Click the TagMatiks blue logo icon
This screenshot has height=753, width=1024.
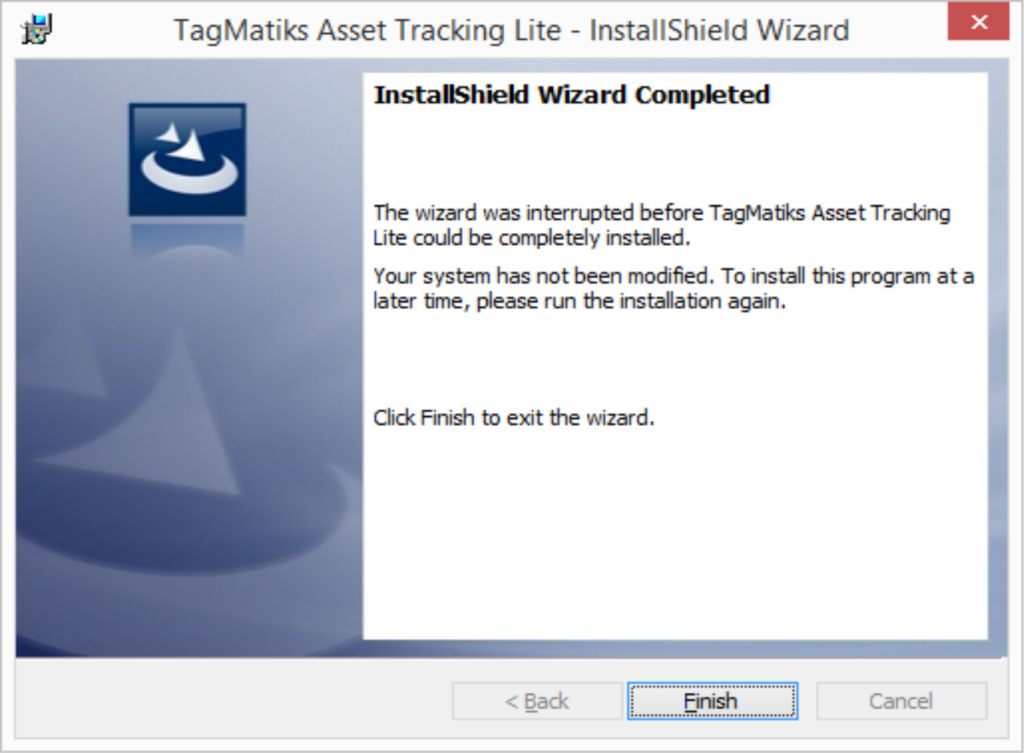point(187,159)
